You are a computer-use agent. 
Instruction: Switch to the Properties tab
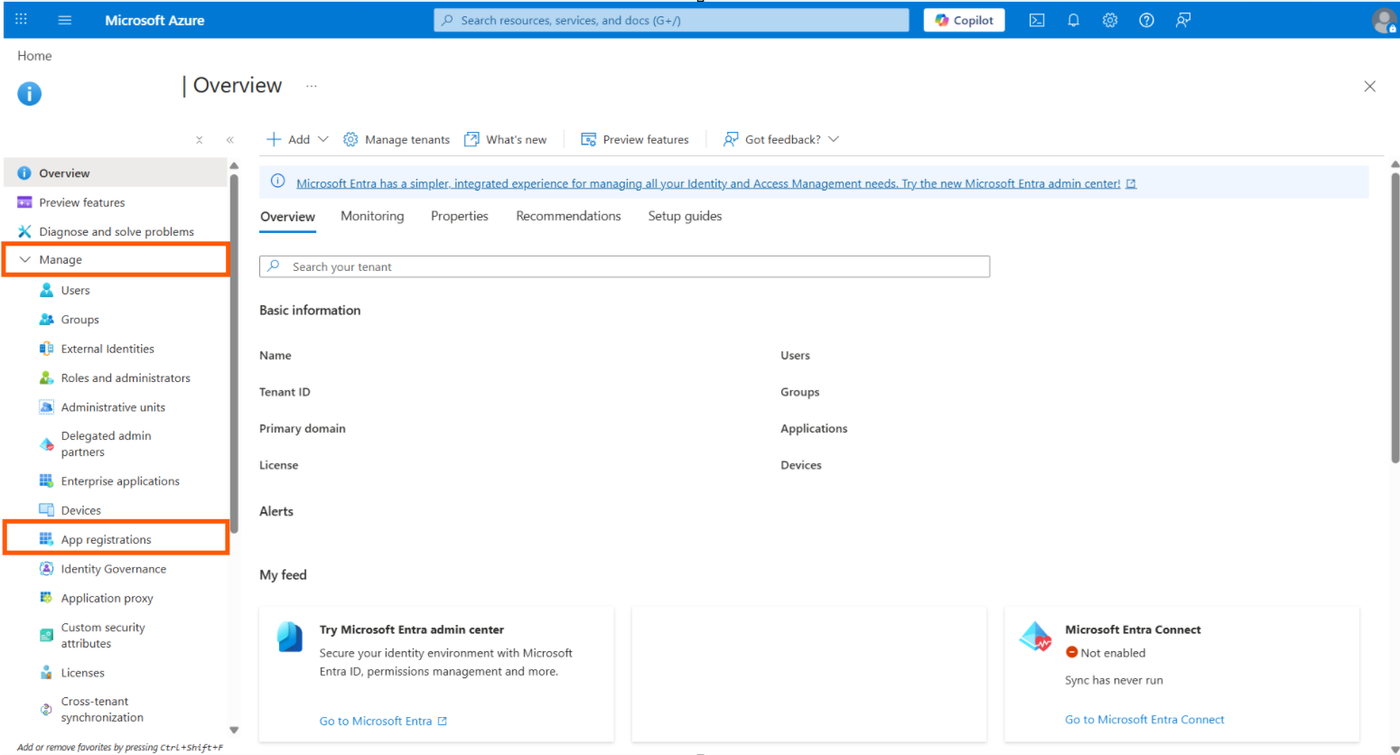click(x=459, y=216)
